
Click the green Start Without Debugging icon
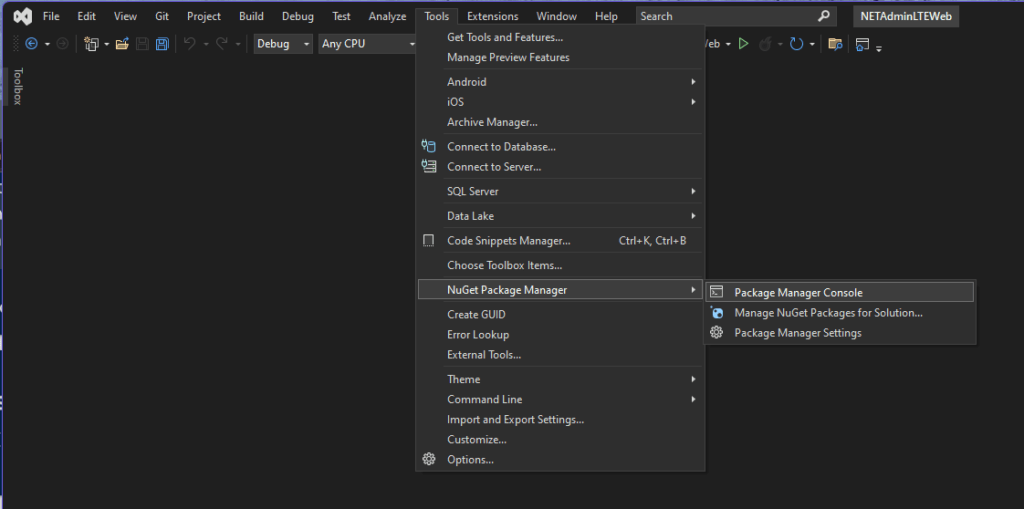click(743, 44)
